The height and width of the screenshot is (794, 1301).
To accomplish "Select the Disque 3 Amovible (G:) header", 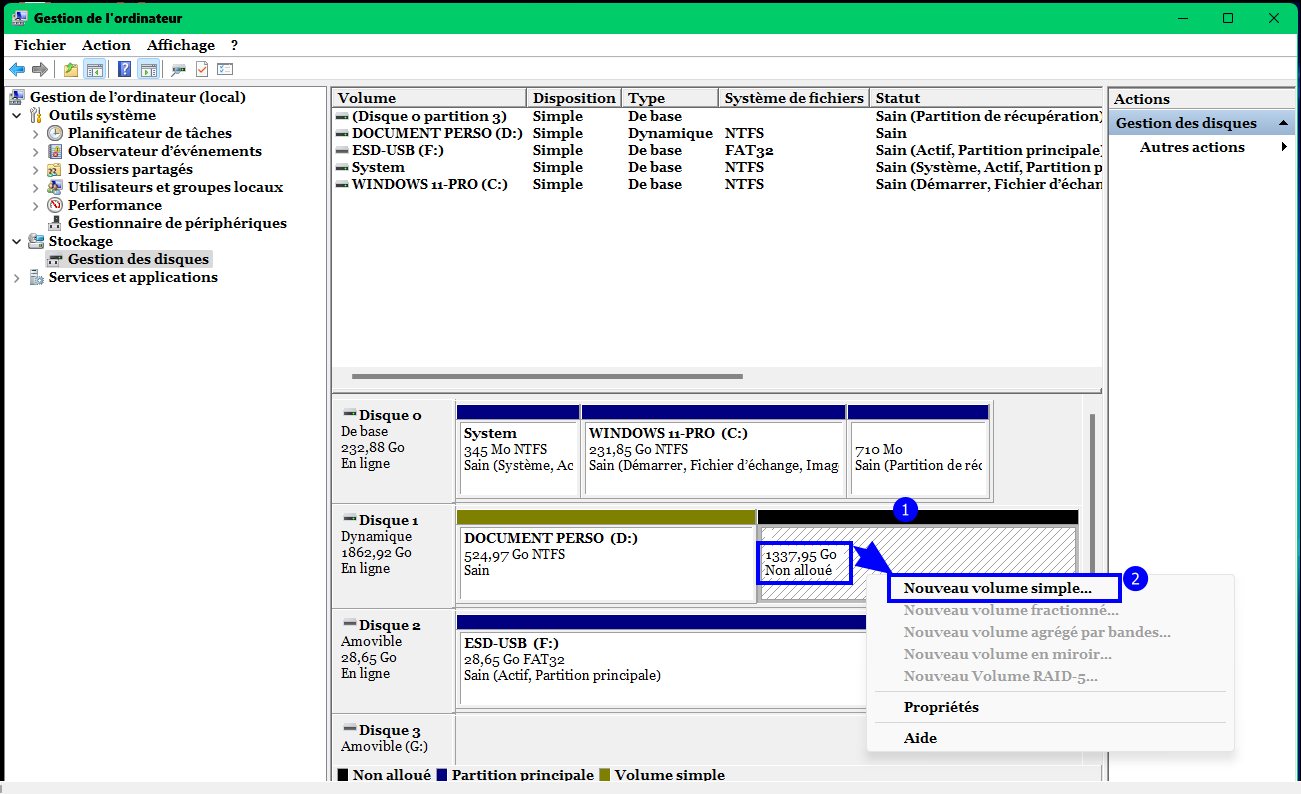I will tap(393, 740).
